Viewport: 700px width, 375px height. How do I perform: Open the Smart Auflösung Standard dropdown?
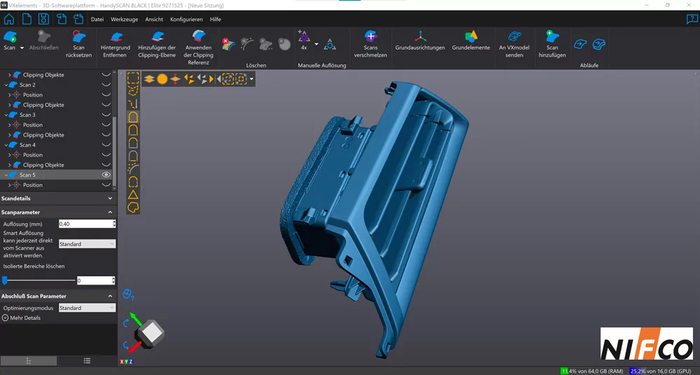coord(87,244)
